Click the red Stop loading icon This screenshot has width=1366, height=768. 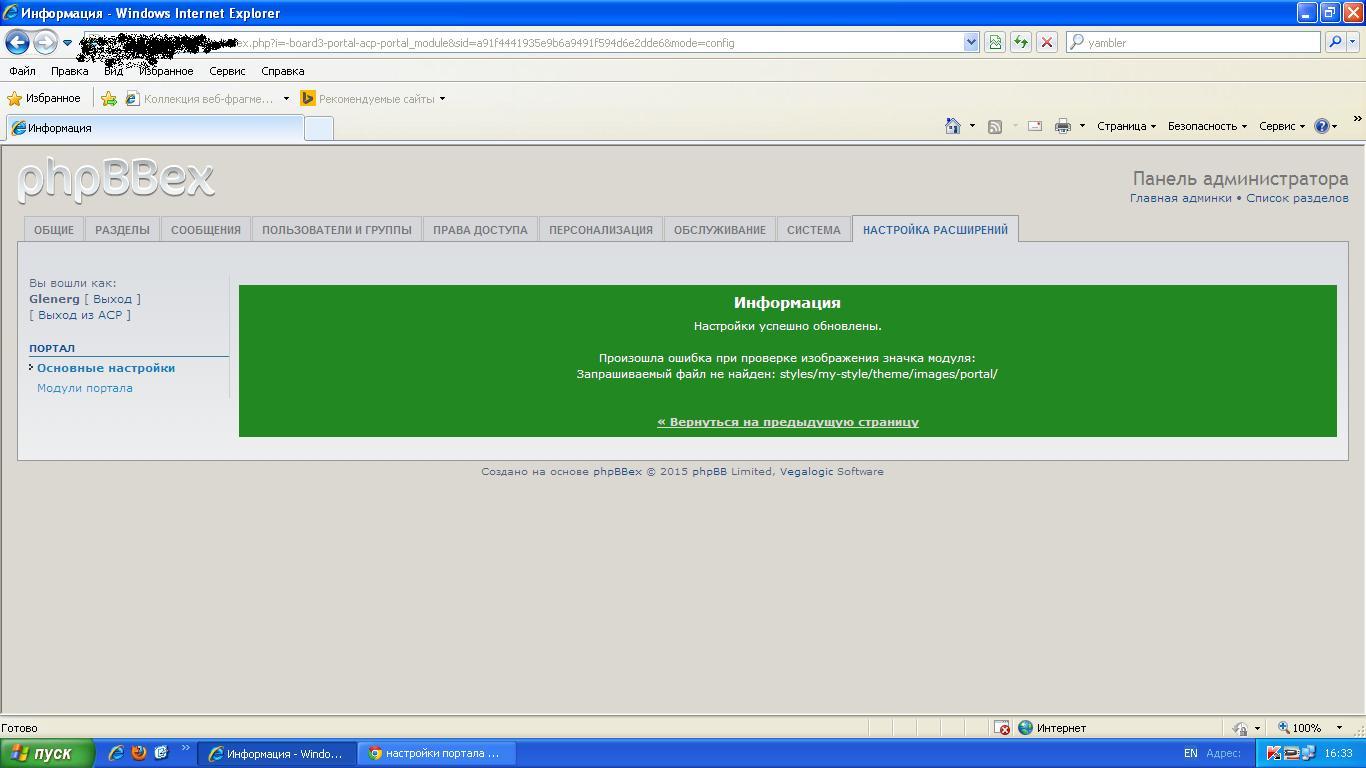(x=1046, y=42)
